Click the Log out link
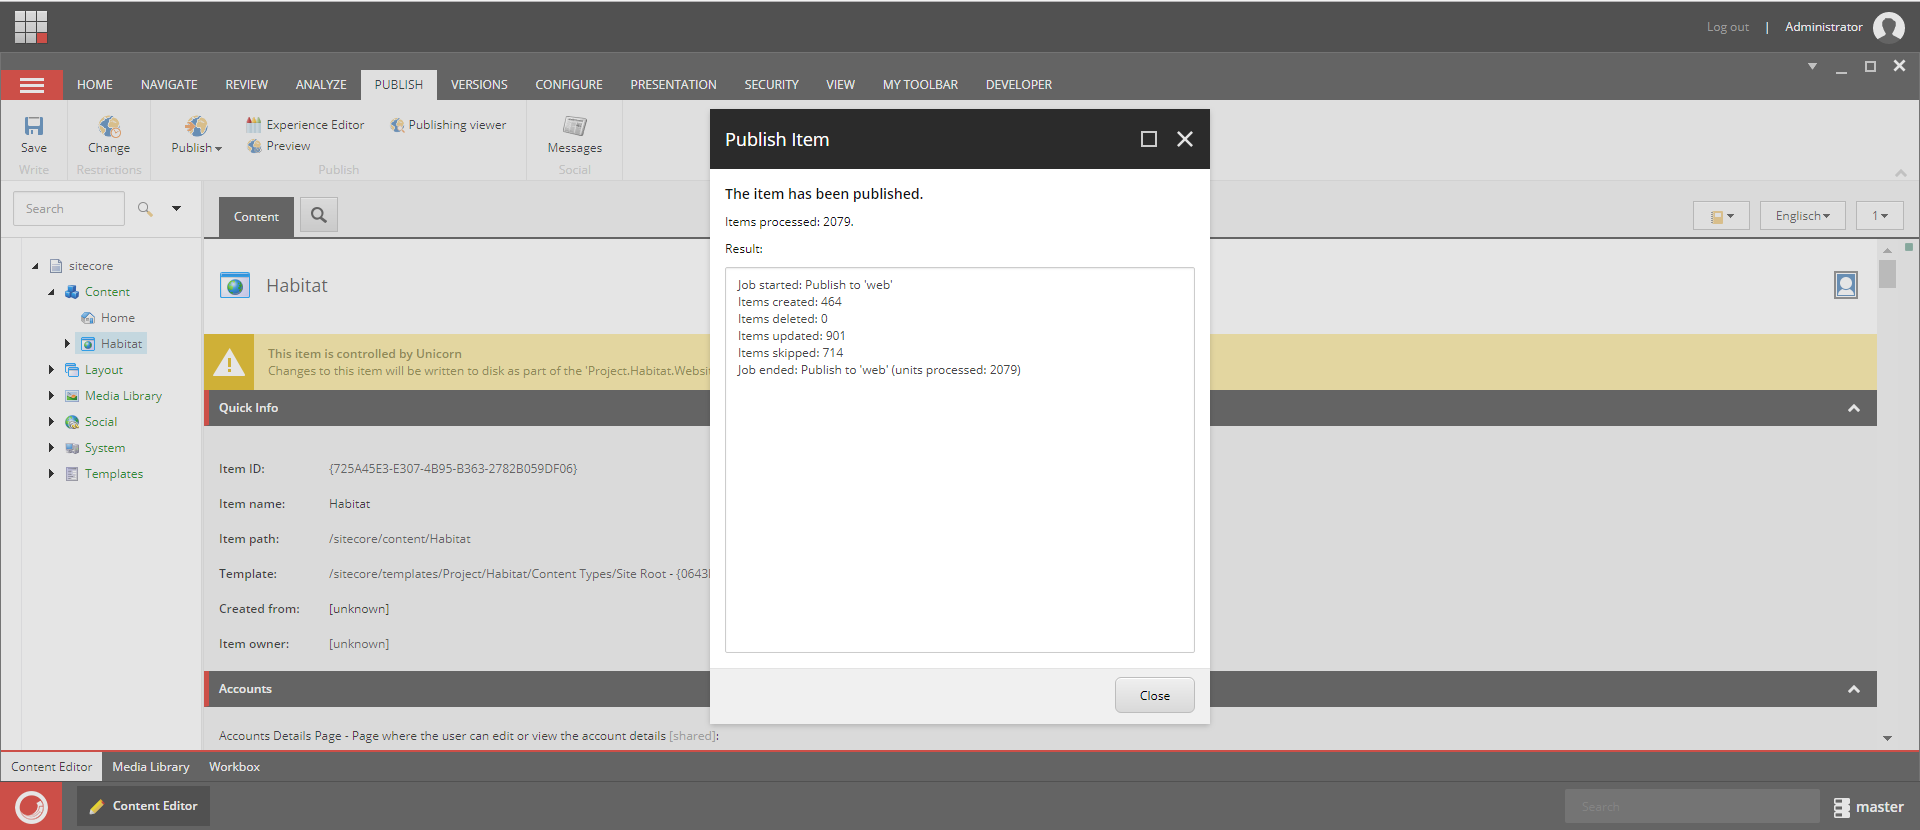Screen dimensions: 1920x830 click(1727, 27)
